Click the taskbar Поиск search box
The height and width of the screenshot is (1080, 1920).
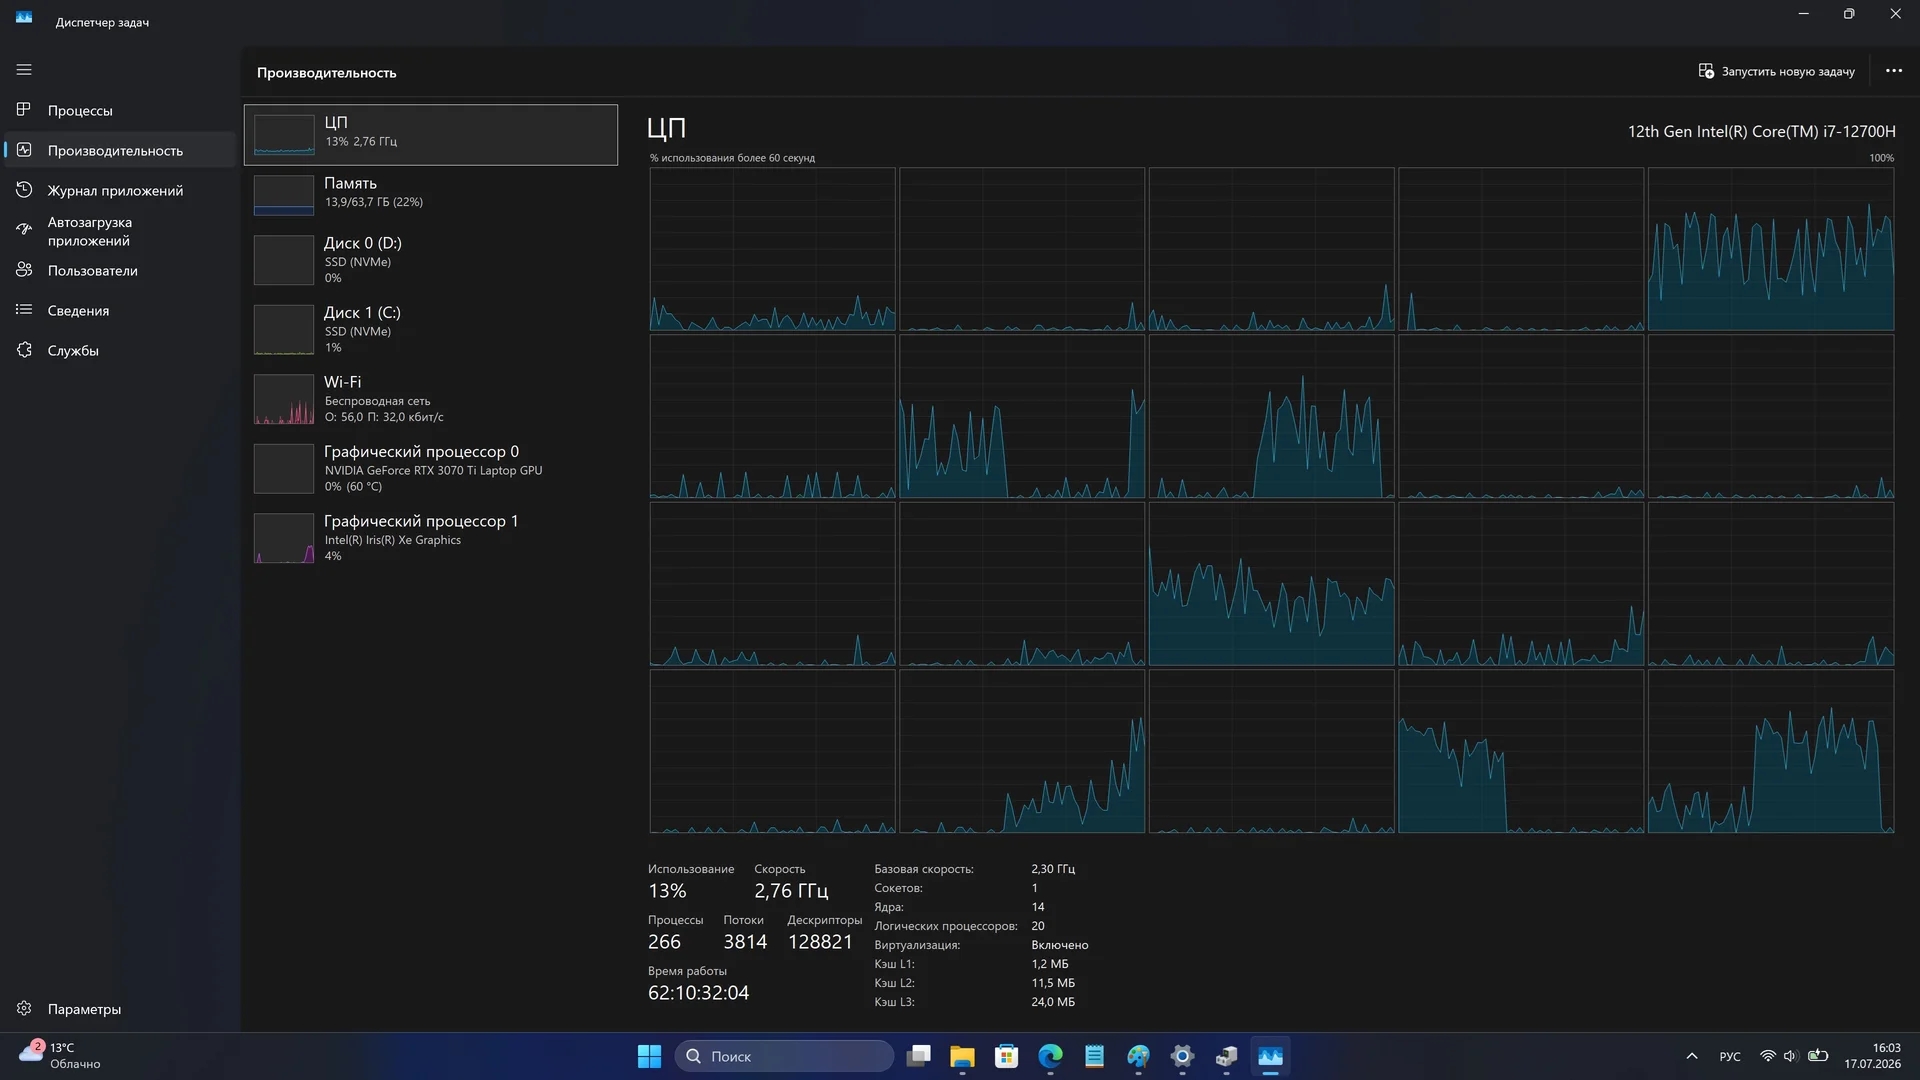point(784,1056)
